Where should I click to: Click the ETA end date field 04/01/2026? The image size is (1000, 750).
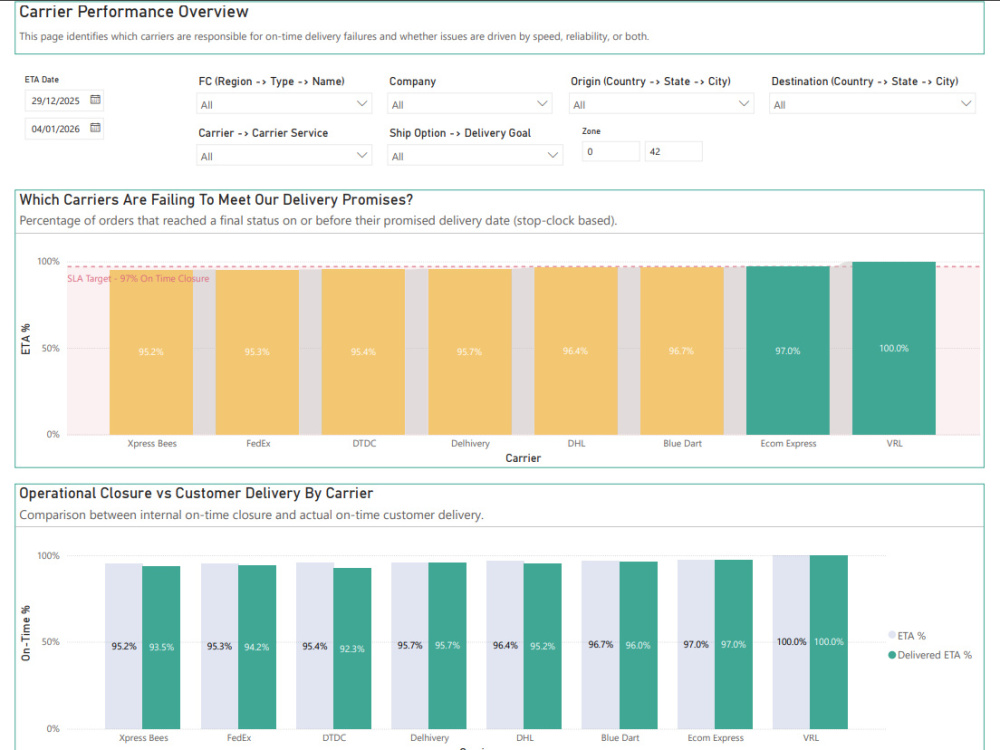pyautogui.click(x=64, y=128)
